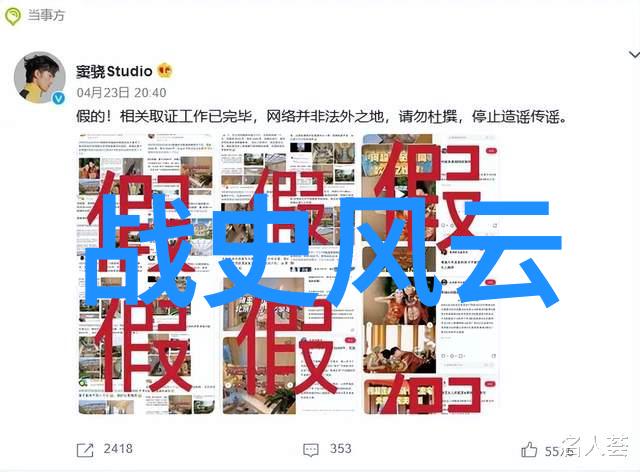Click the member badge beside 蜜骁Studio

165,71
